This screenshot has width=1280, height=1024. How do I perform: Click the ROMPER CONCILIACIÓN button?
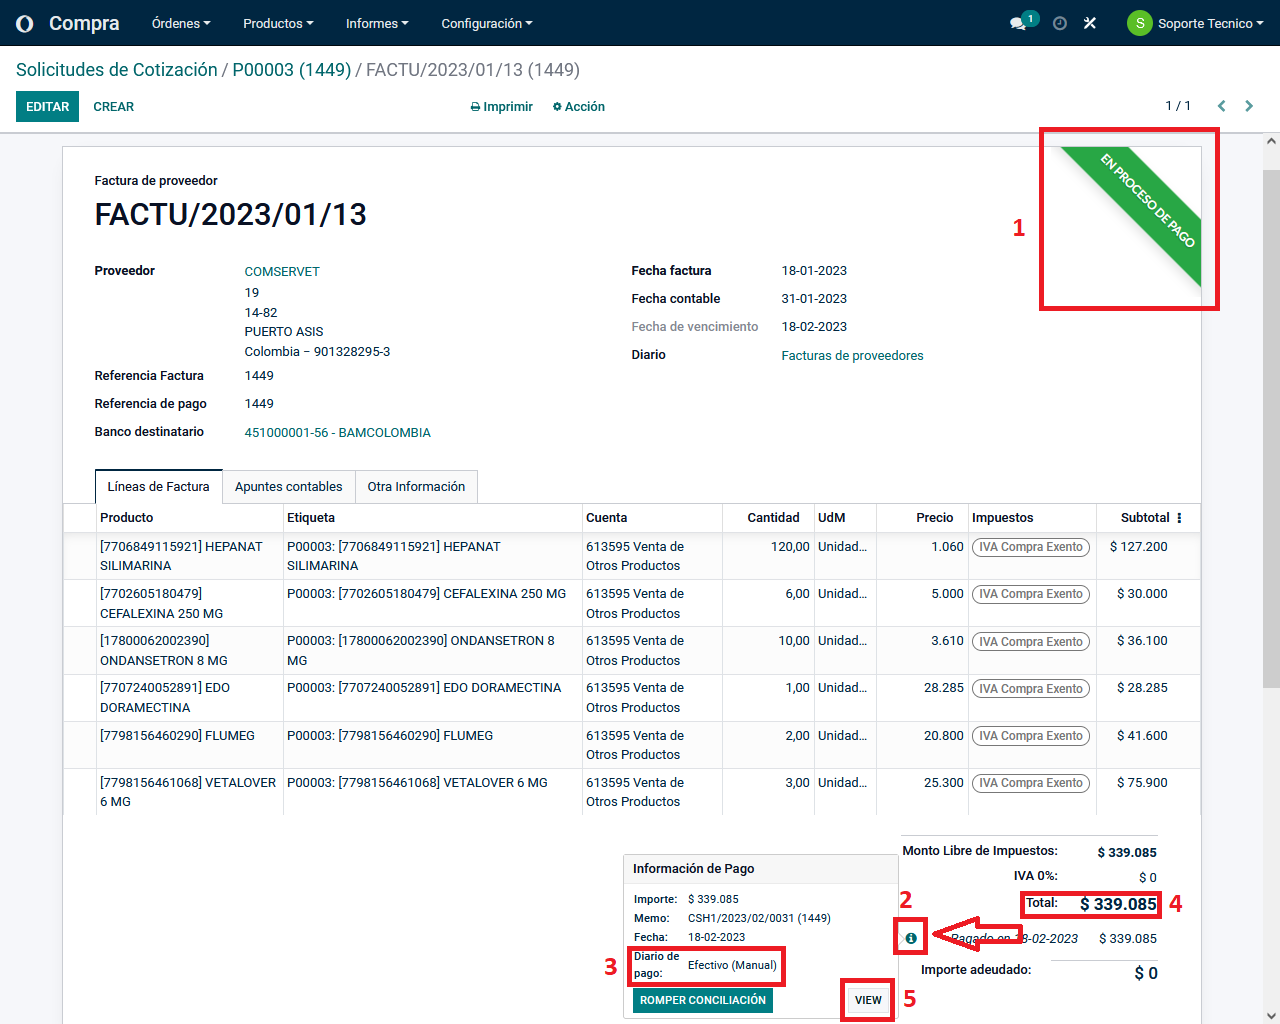click(x=702, y=1000)
